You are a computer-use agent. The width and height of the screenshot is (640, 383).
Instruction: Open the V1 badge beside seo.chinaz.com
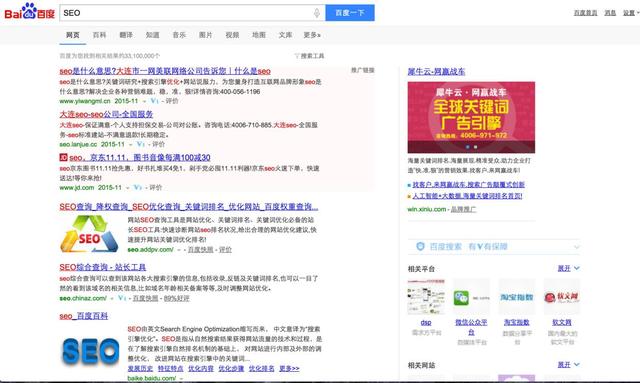(x=122, y=298)
